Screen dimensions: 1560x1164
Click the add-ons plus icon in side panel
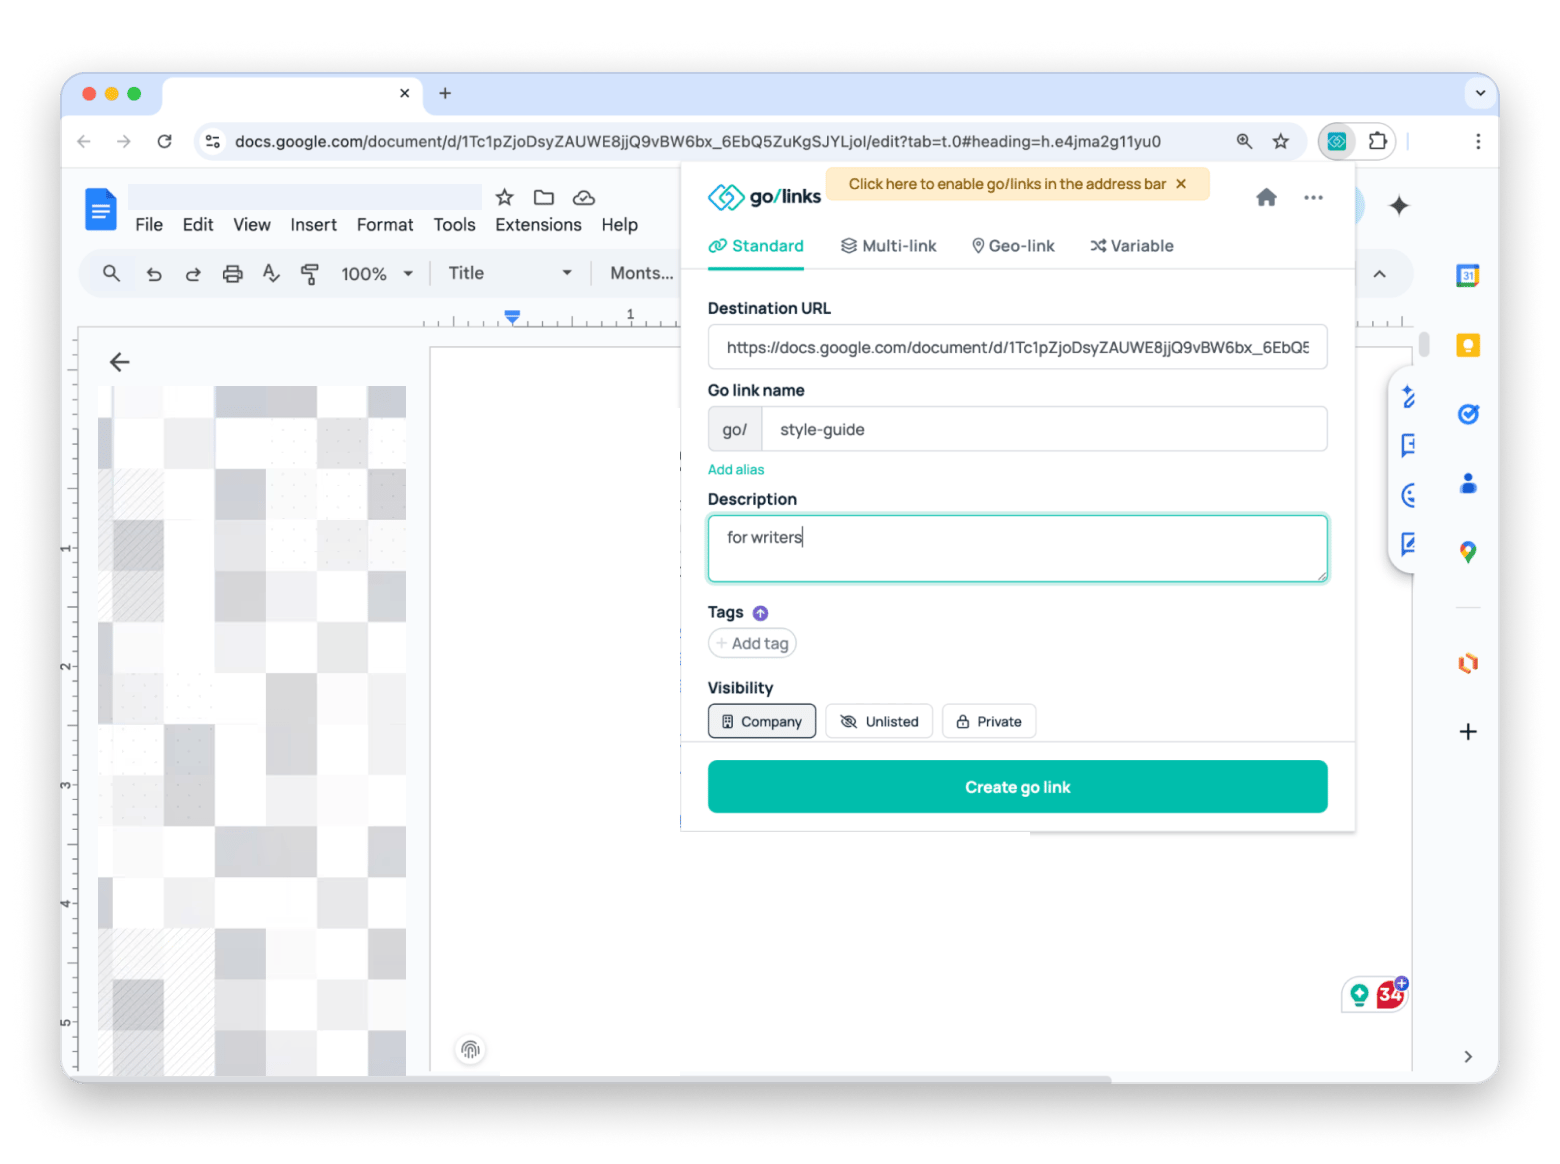(x=1468, y=731)
